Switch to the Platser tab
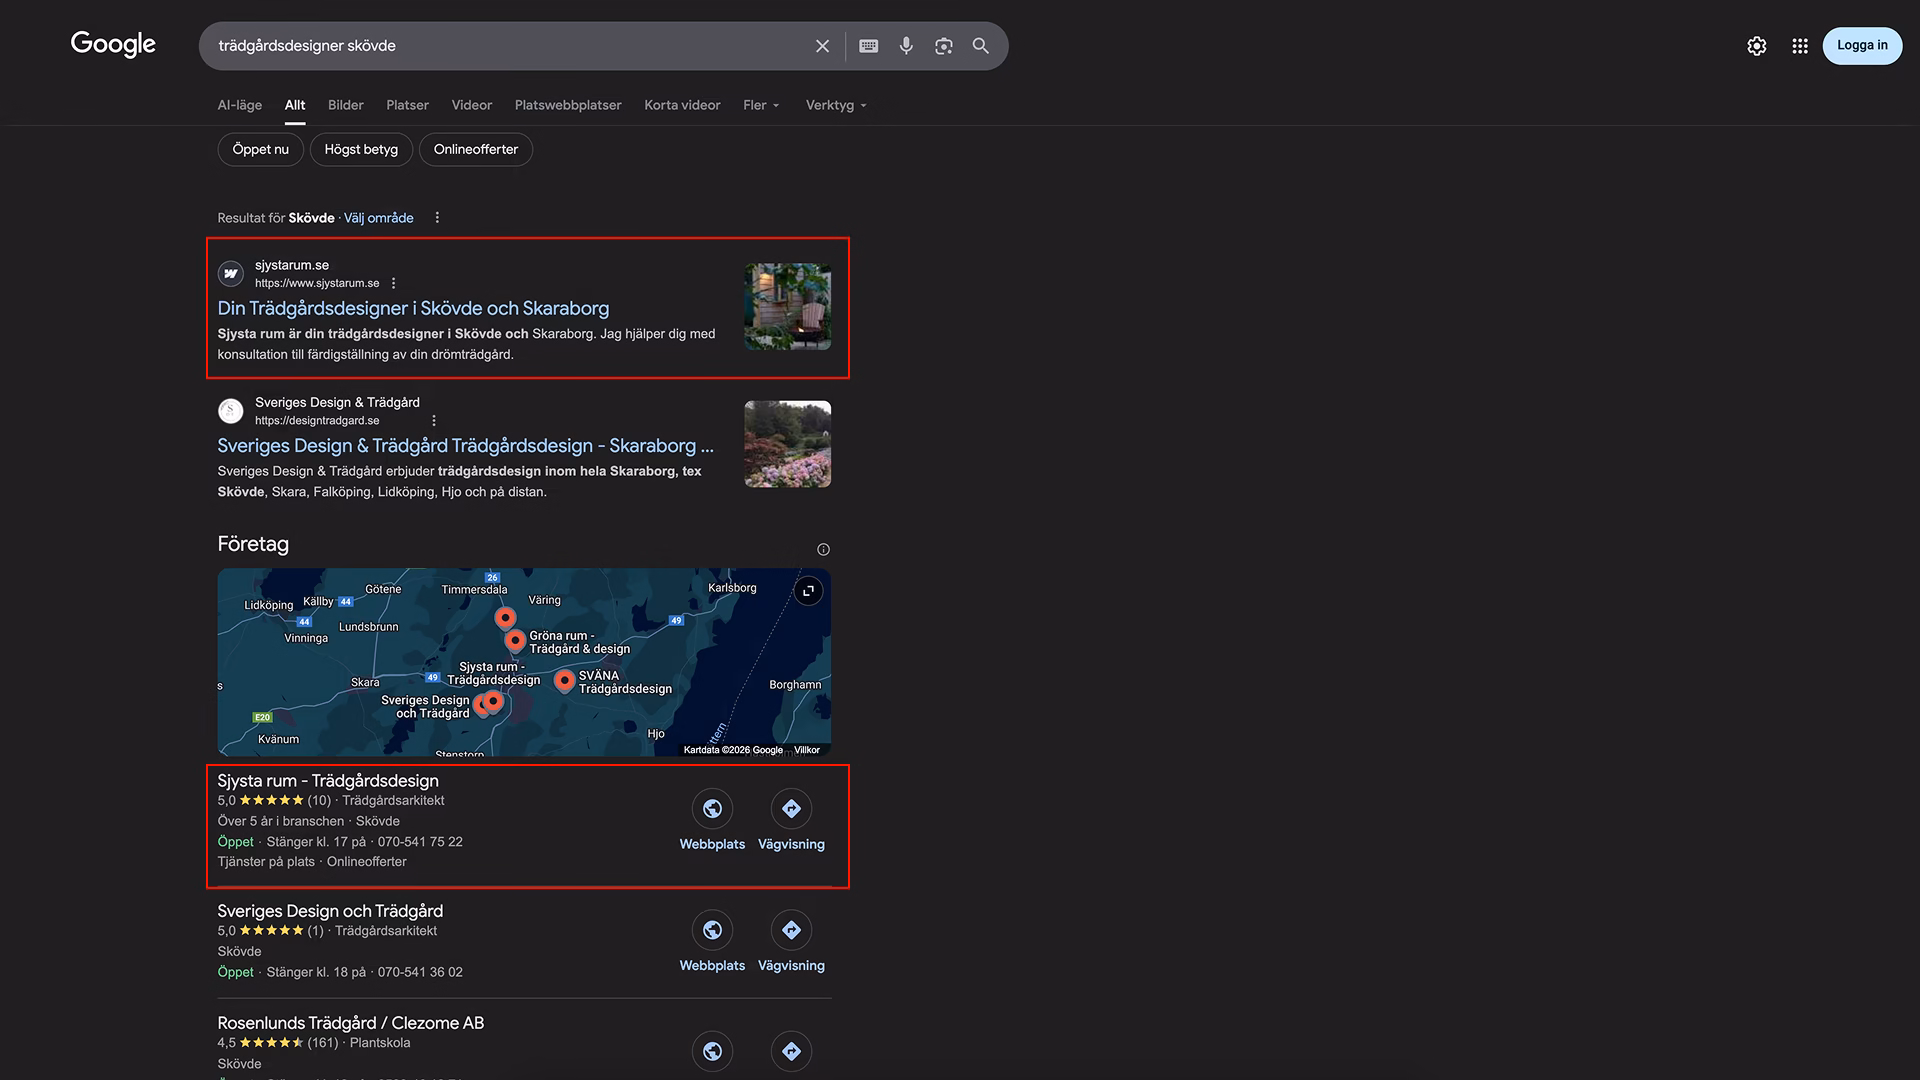 (x=407, y=105)
